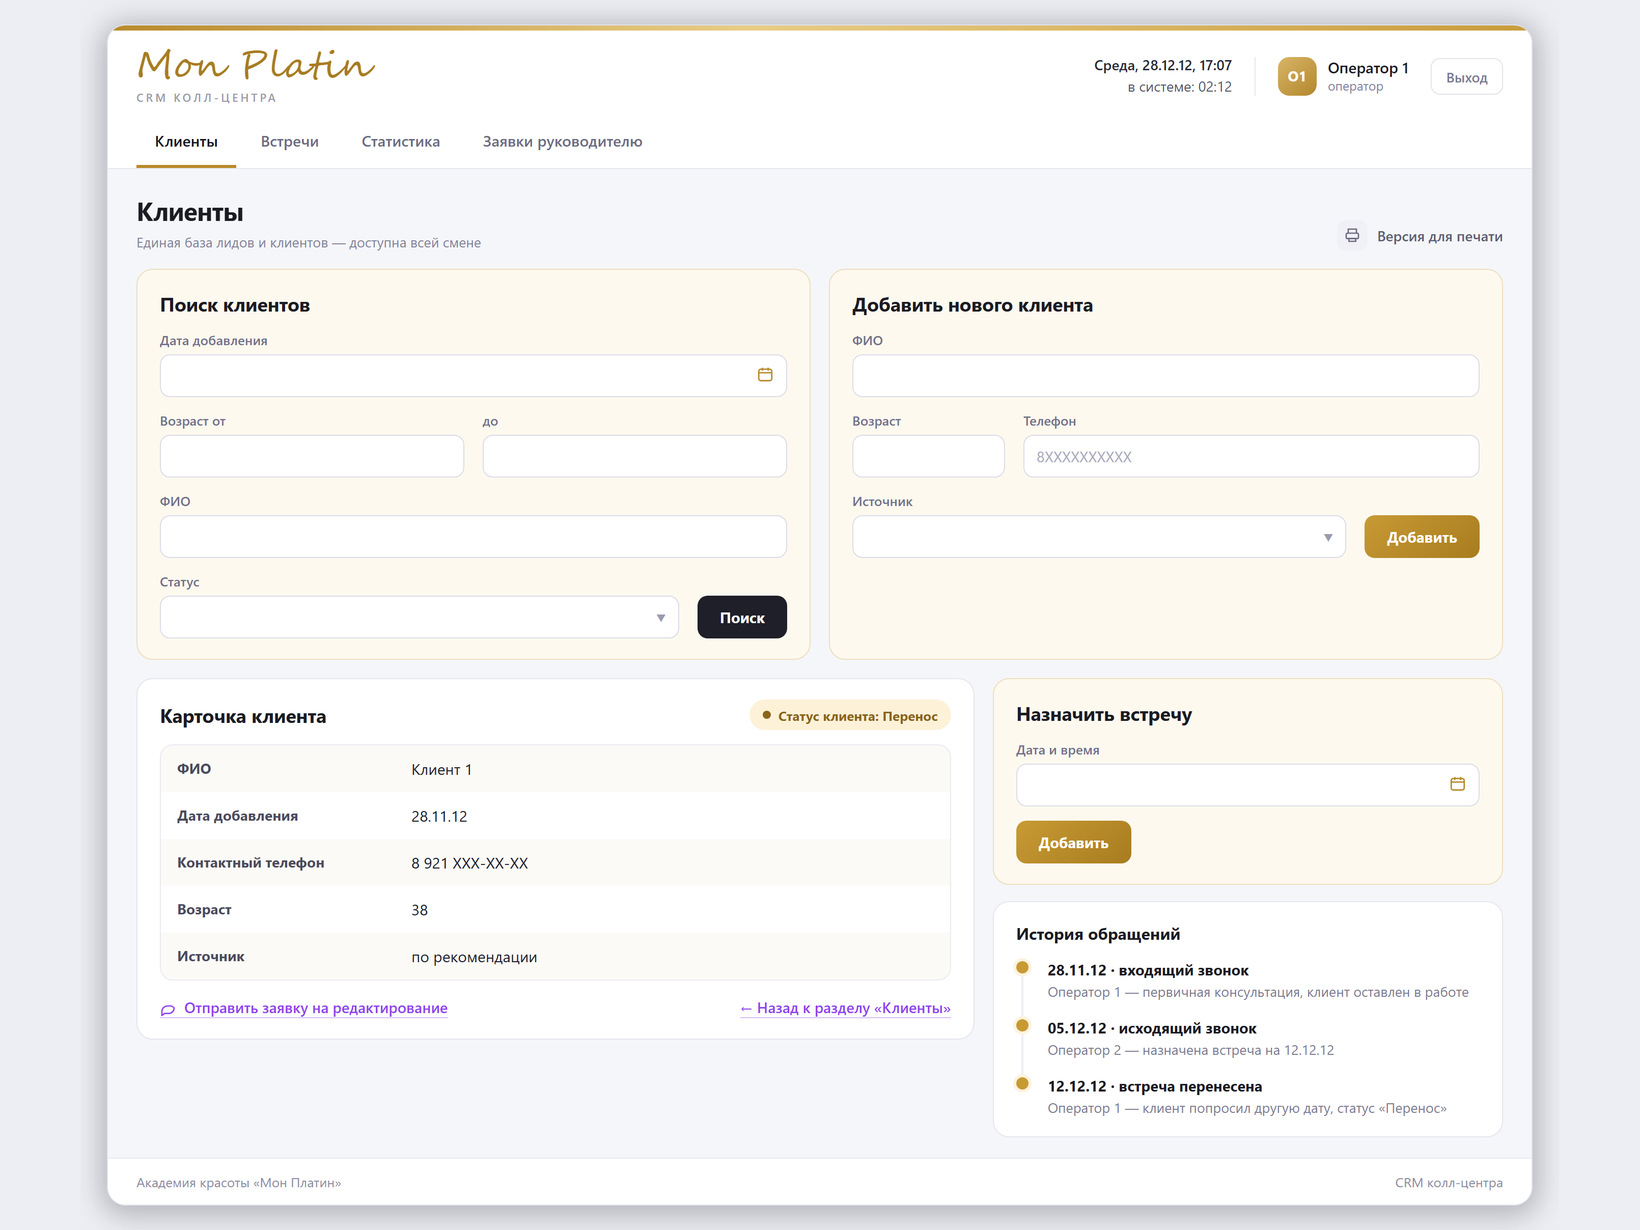Focus the Телефон field with 8XXXXXXXXXX placeholder
1640x1230 pixels.
click(1251, 456)
